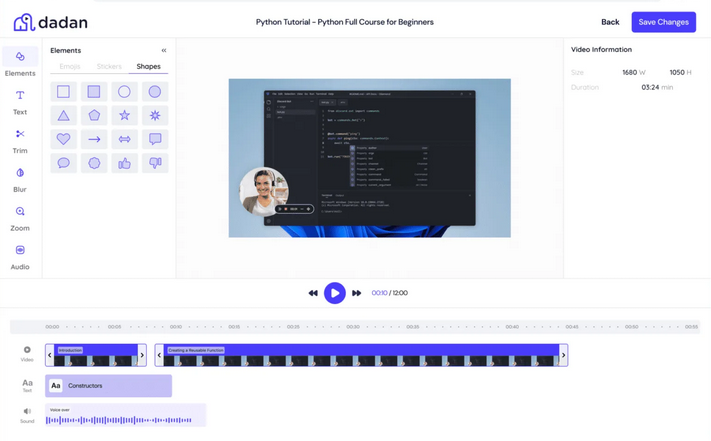The height and width of the screenshot is (441, 711).
Task: Click Creating a Reusable Function clip right handle
Action: pos(564,355)
